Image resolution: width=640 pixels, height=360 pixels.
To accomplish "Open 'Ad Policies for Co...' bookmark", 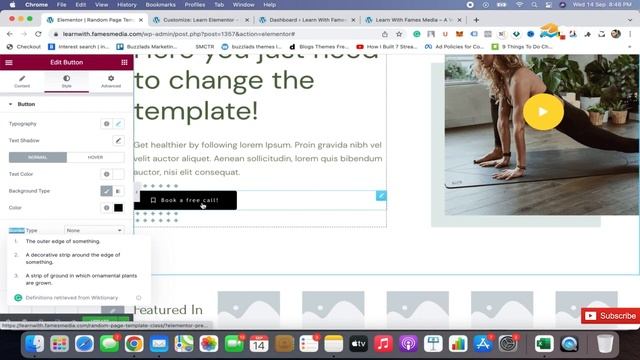I will tap(454, 47).
